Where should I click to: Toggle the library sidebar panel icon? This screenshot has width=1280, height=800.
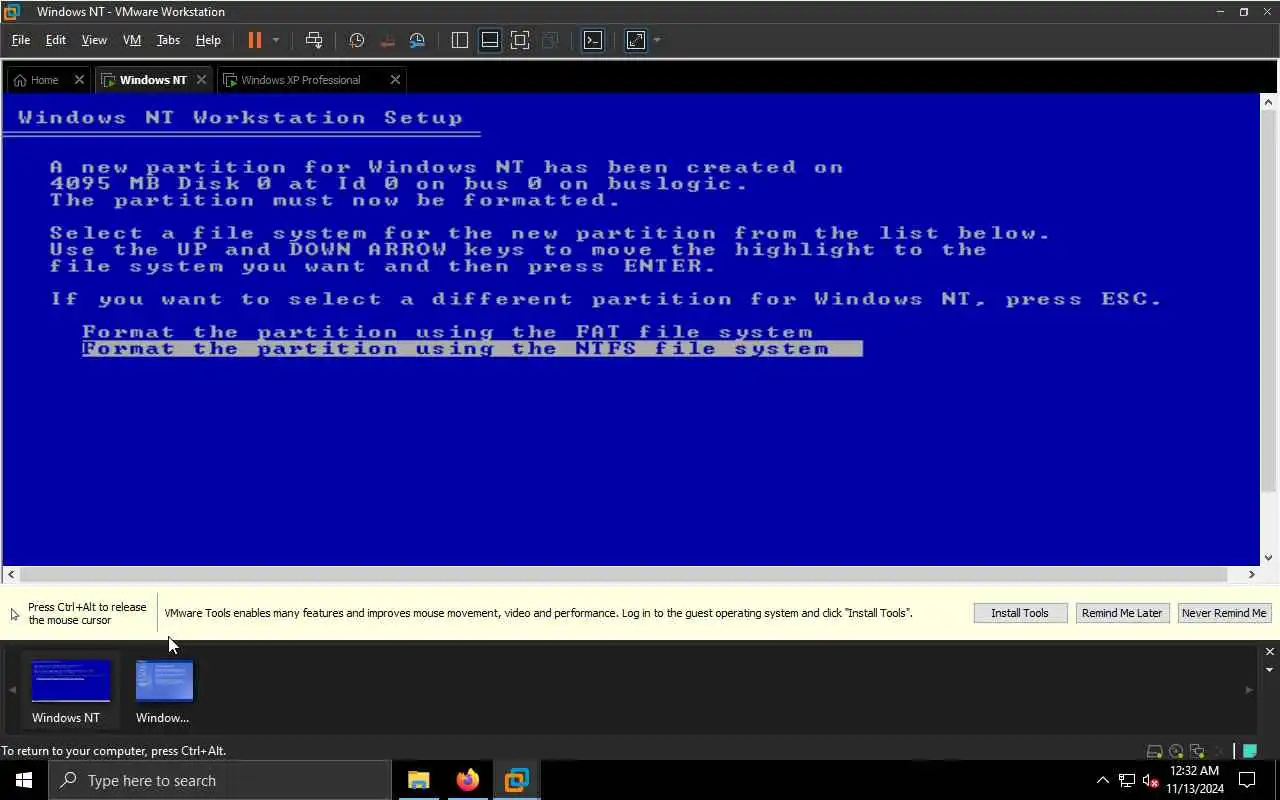[x=460, y=40]
